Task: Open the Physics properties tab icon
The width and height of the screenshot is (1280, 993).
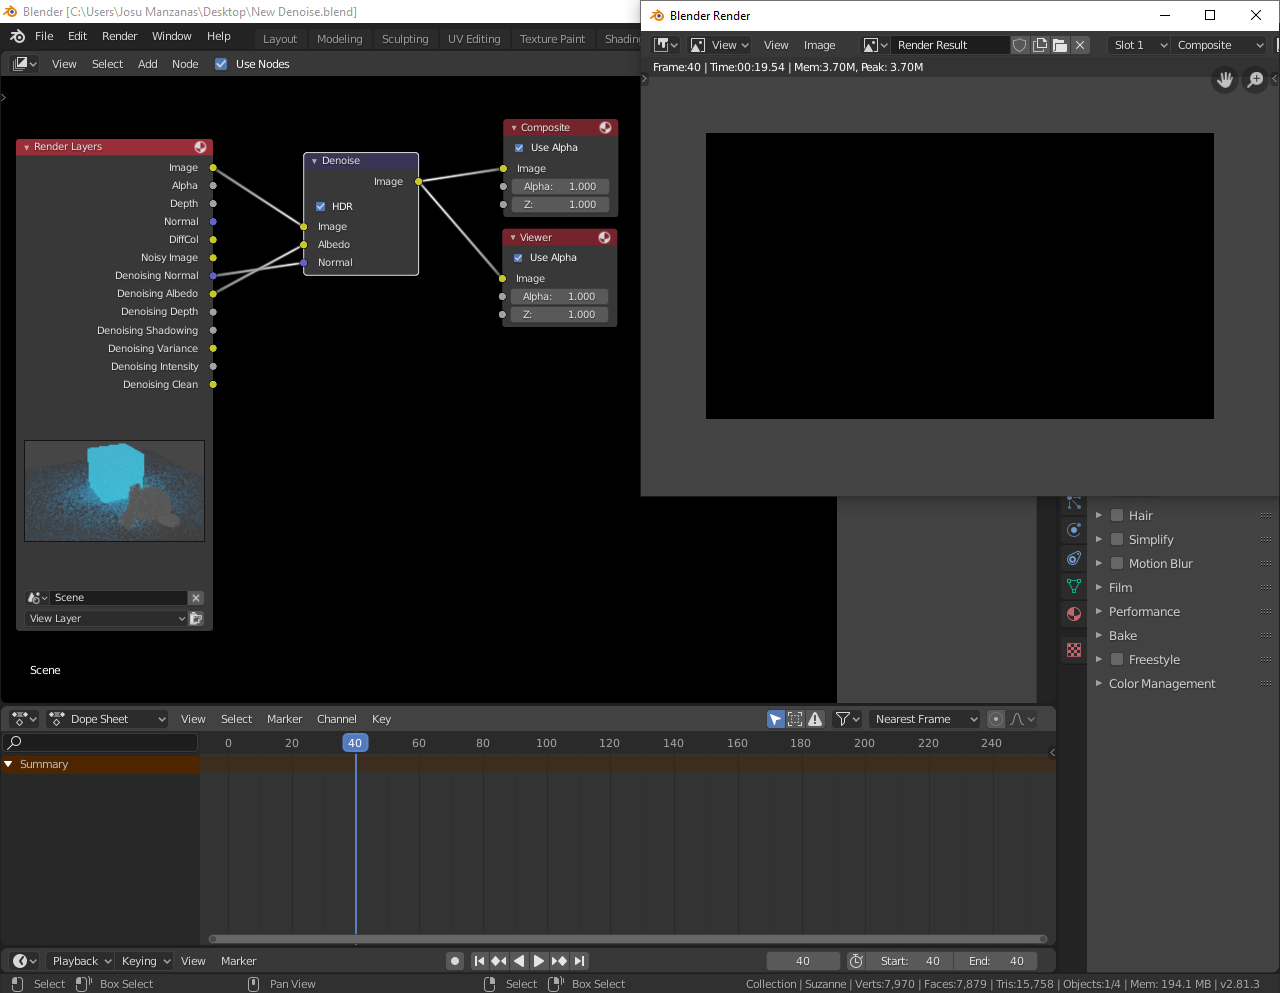Action: [1074, 530]
